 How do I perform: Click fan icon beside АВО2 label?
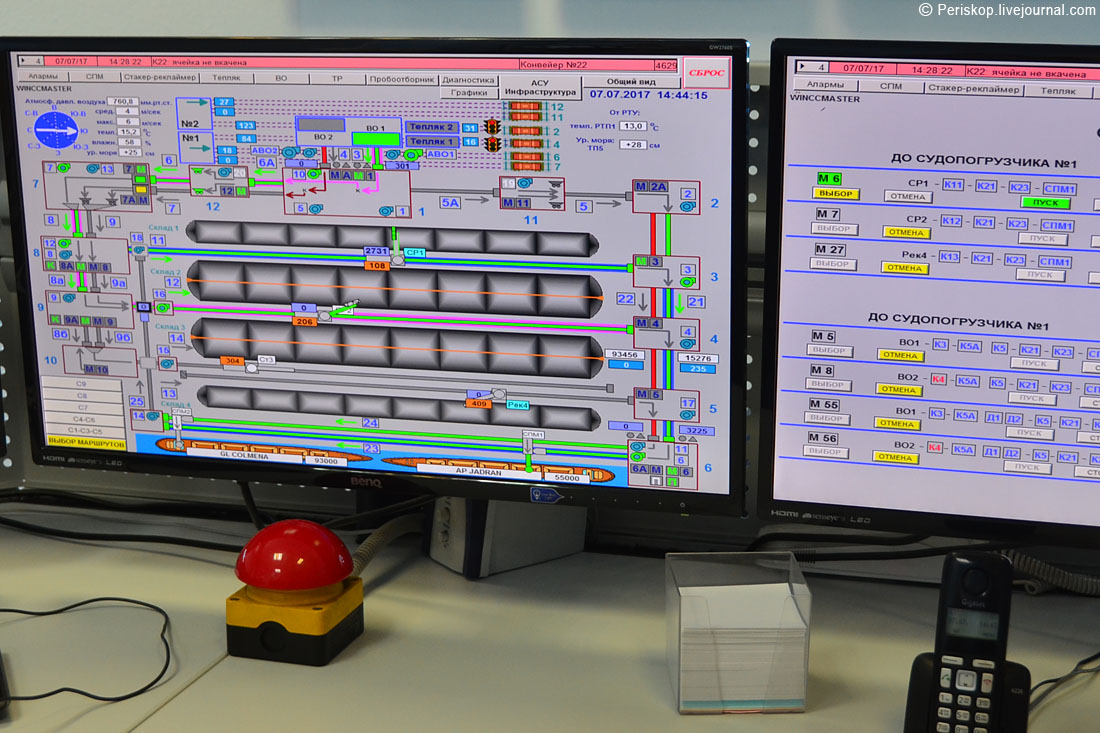289,152
